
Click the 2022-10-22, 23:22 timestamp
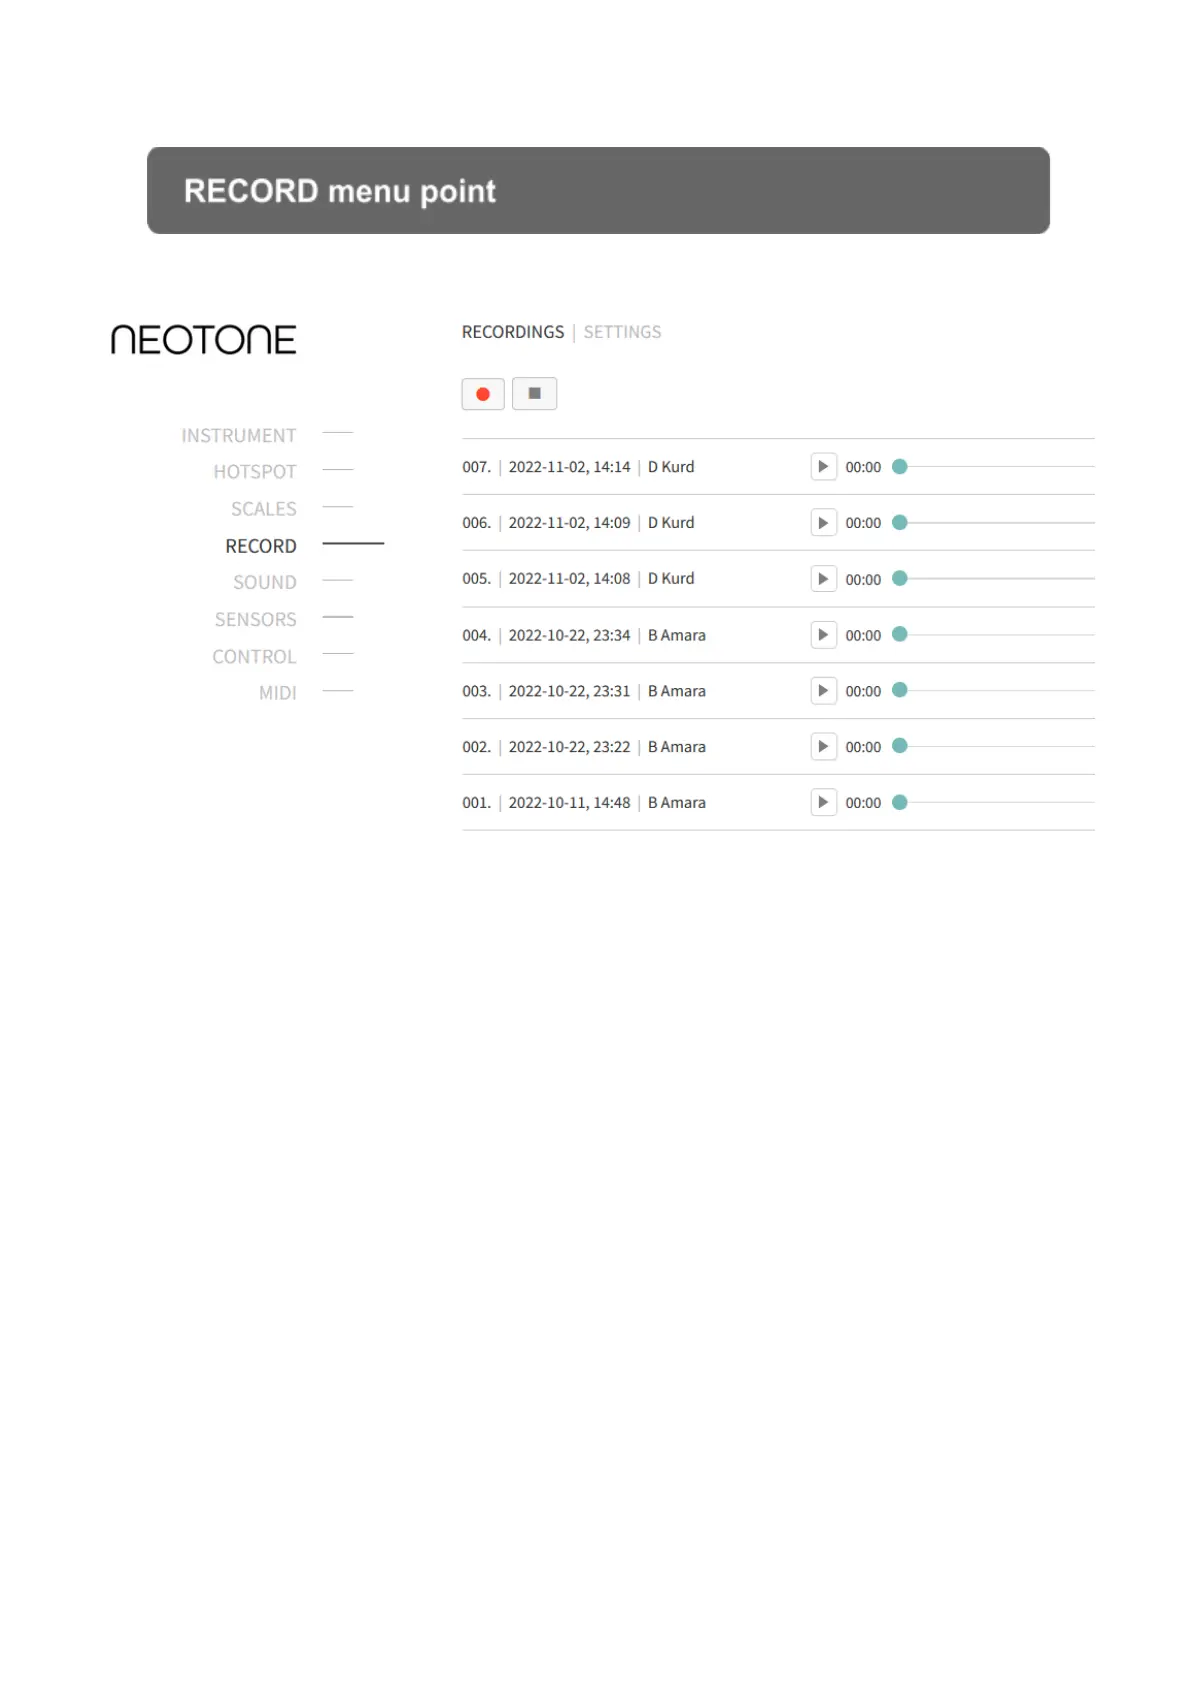click(x=569, y=747)
